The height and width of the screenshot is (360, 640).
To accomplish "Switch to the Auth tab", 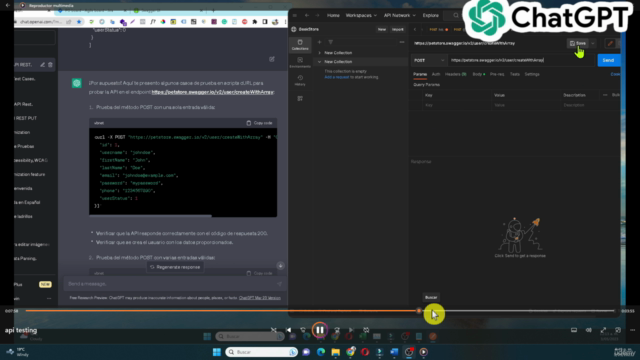I will pos(436,74).
